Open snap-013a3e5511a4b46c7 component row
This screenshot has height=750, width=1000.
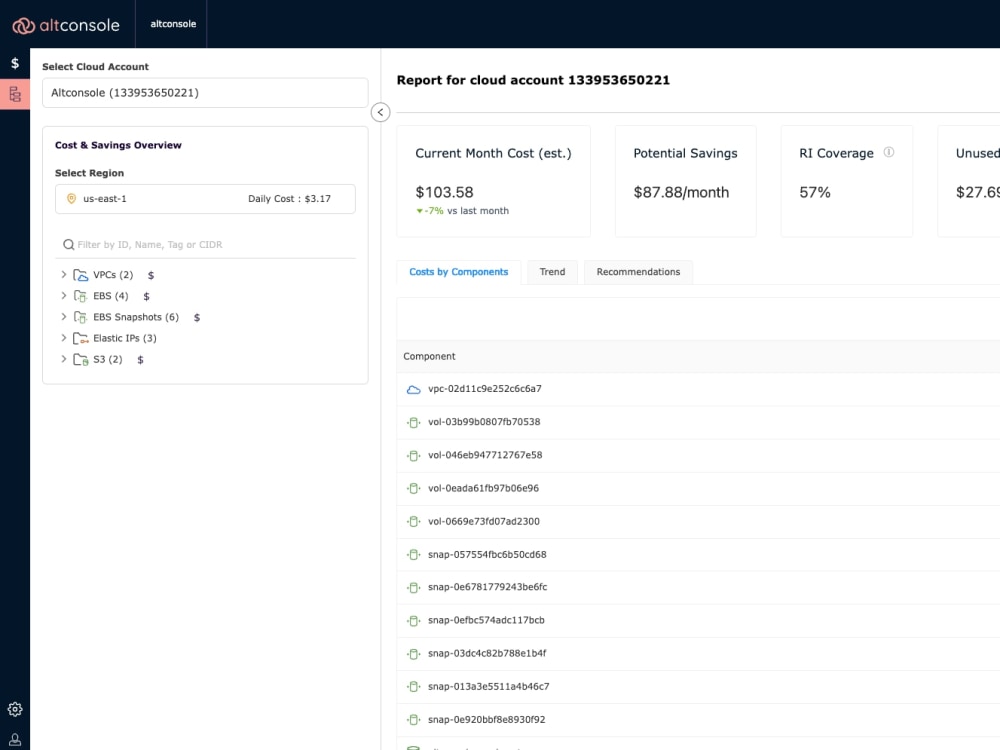(698, 687)
